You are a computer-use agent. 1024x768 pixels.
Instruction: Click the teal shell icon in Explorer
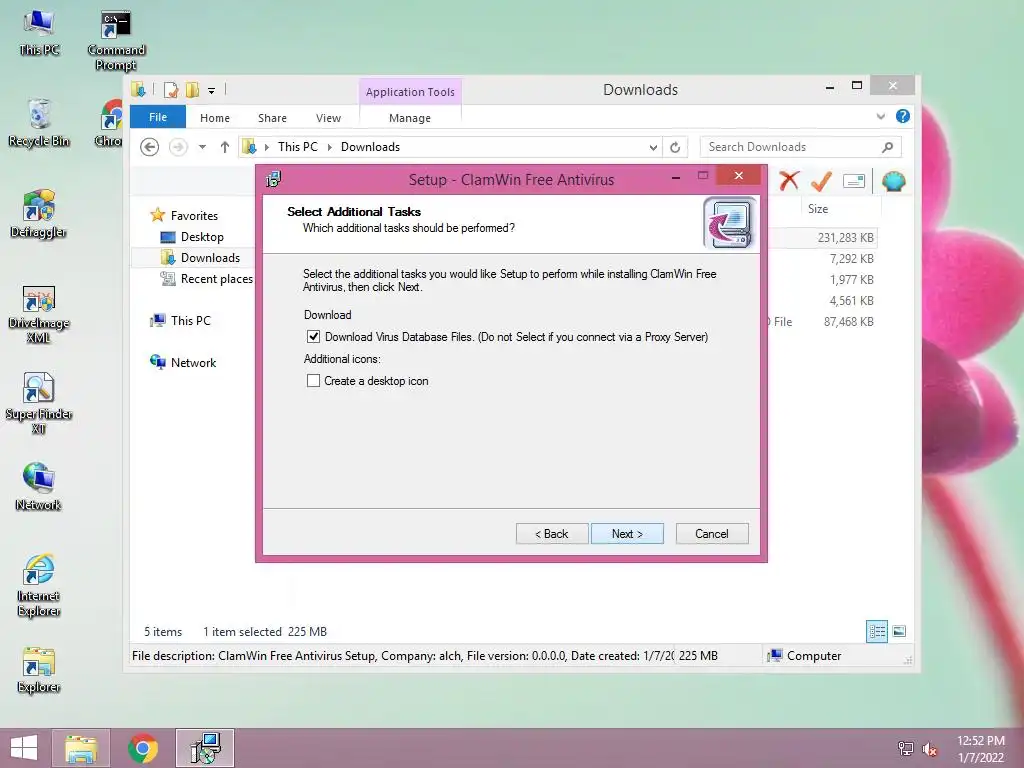pyautogui.click(x=893, y=181)
